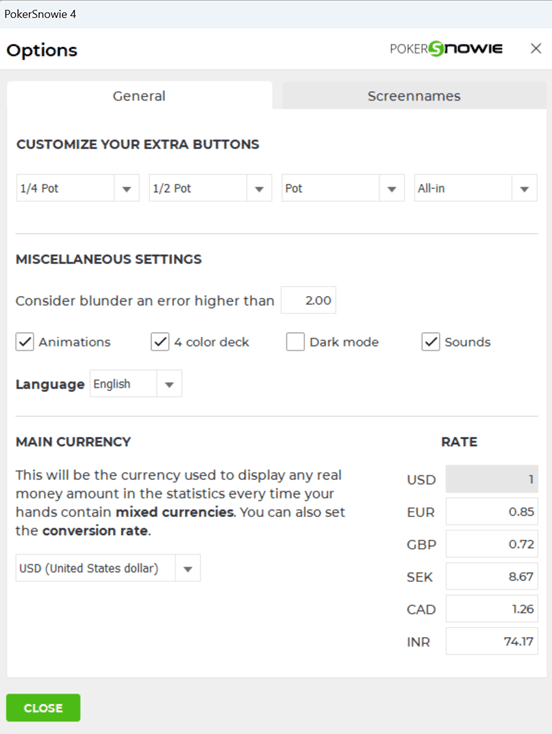This screenshot has height=734, width=552.
Task: Click the GBP currency label
Action: tap(421, 545)
